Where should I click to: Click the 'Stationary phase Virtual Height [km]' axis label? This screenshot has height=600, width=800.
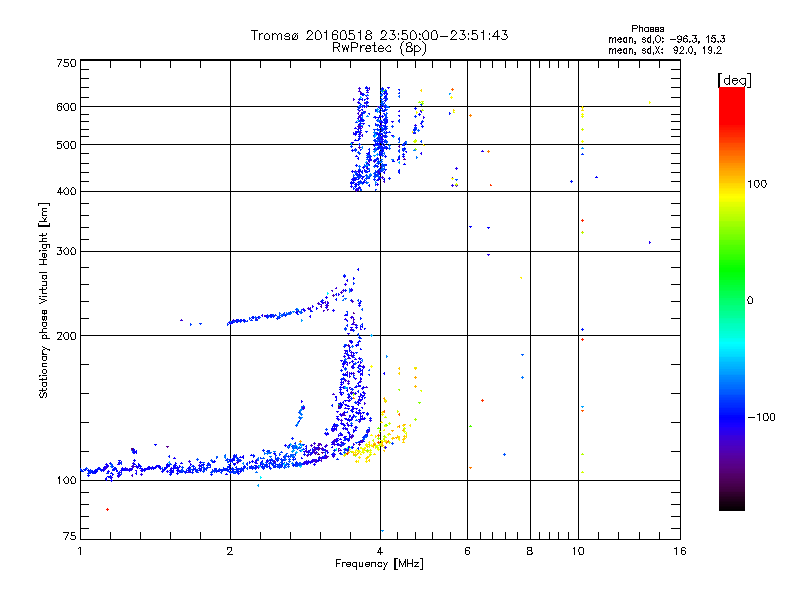pyautogui.click(x=44, y=301)
